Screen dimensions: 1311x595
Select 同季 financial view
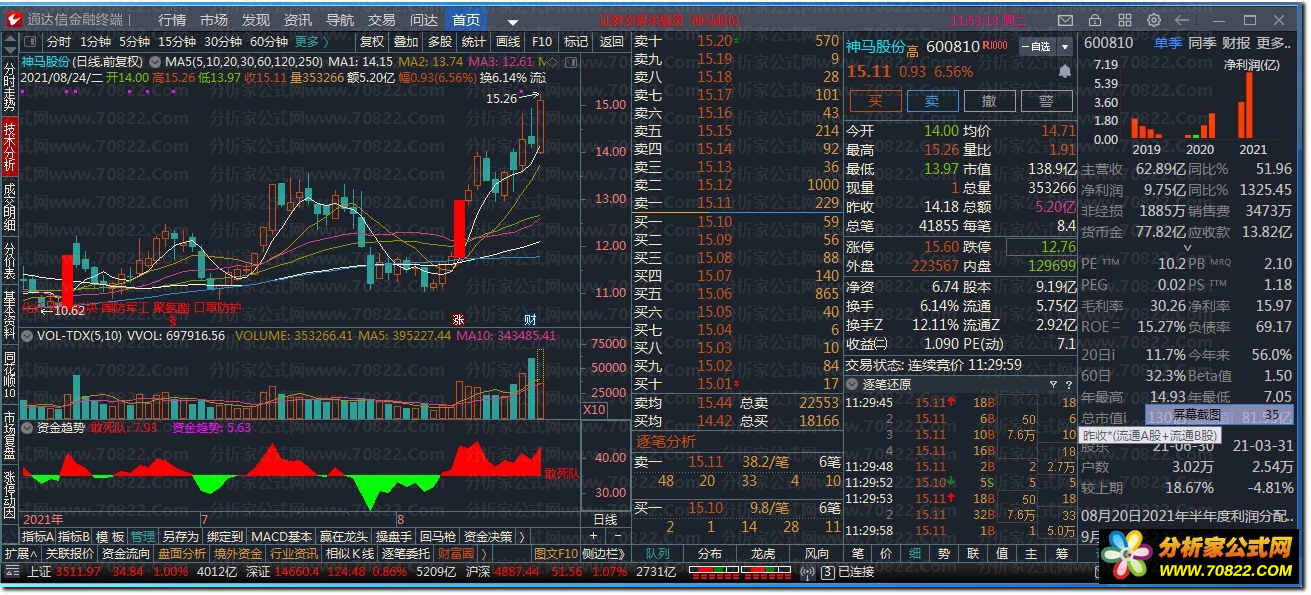pos(1202,43)
